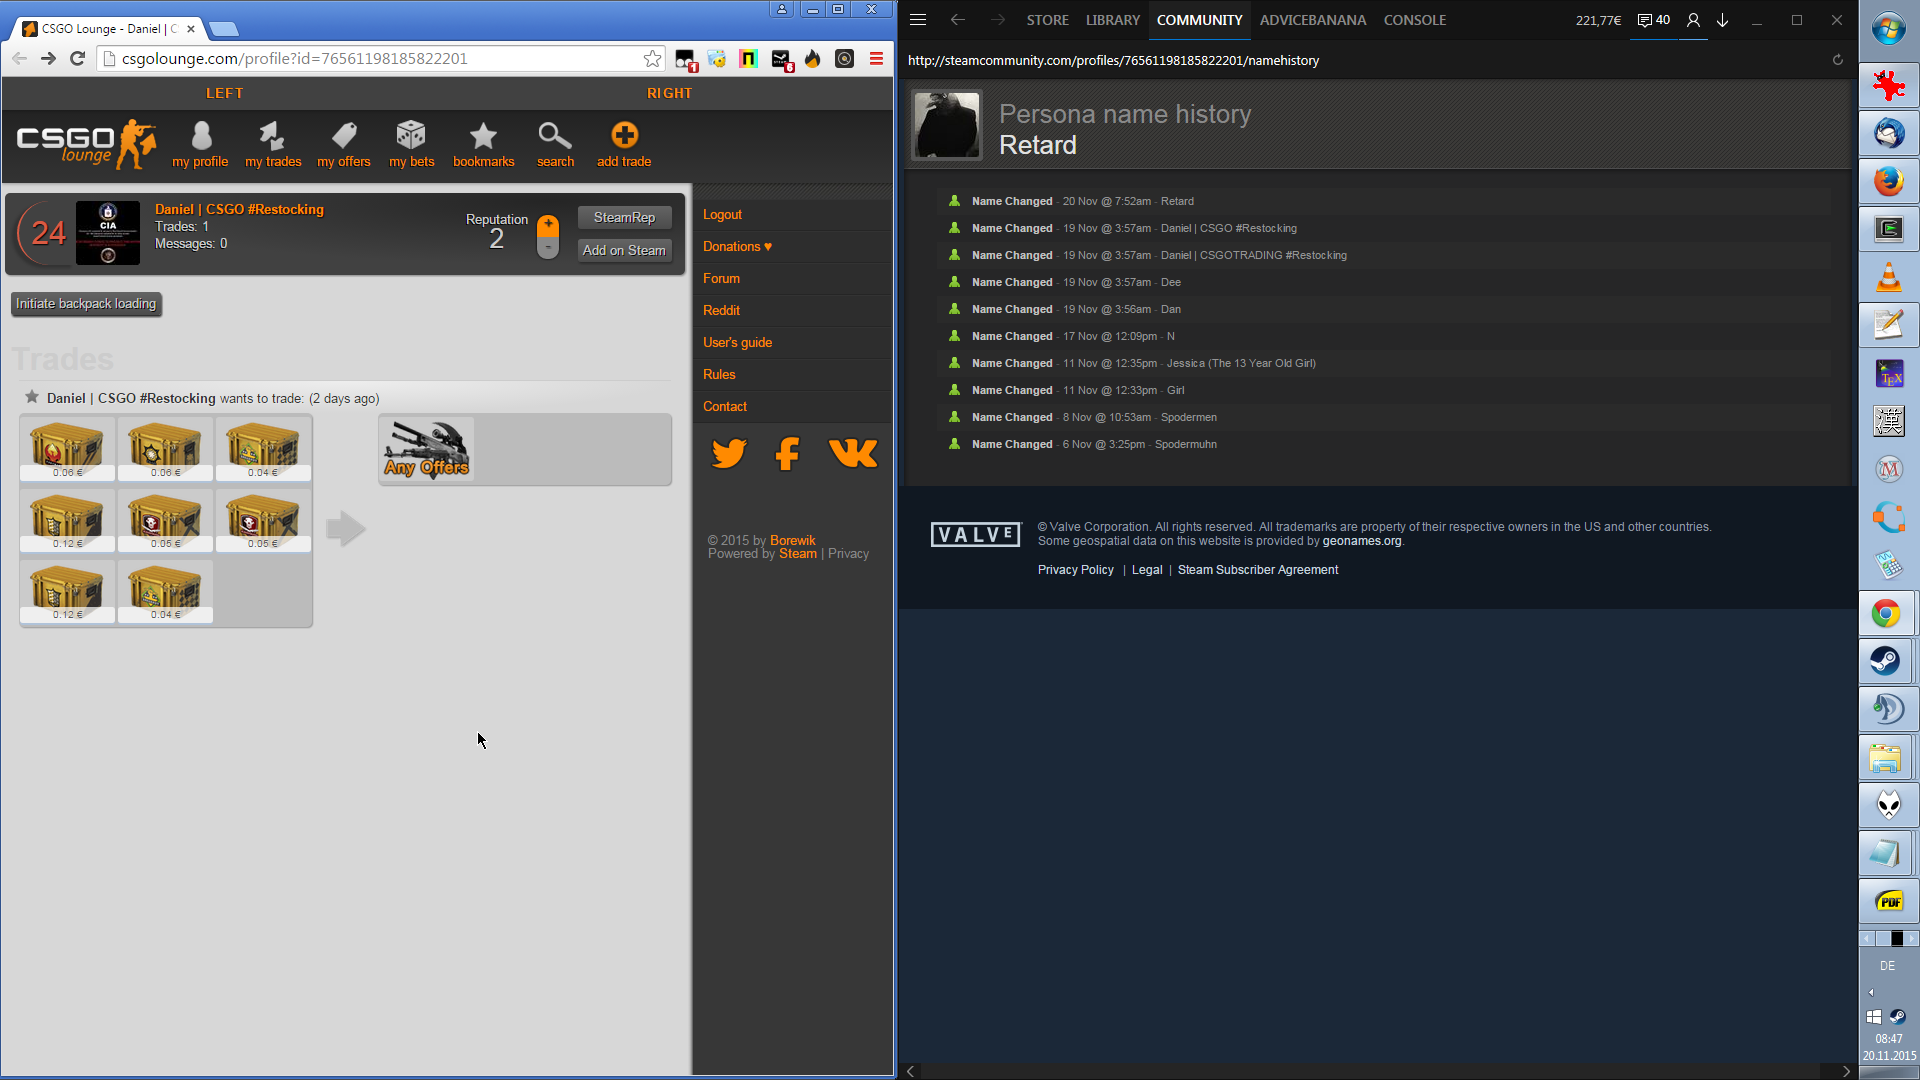The height and width of the screenshot is (1080, 1920).
Task: Click the my trades icon
Action: point(272,136)
